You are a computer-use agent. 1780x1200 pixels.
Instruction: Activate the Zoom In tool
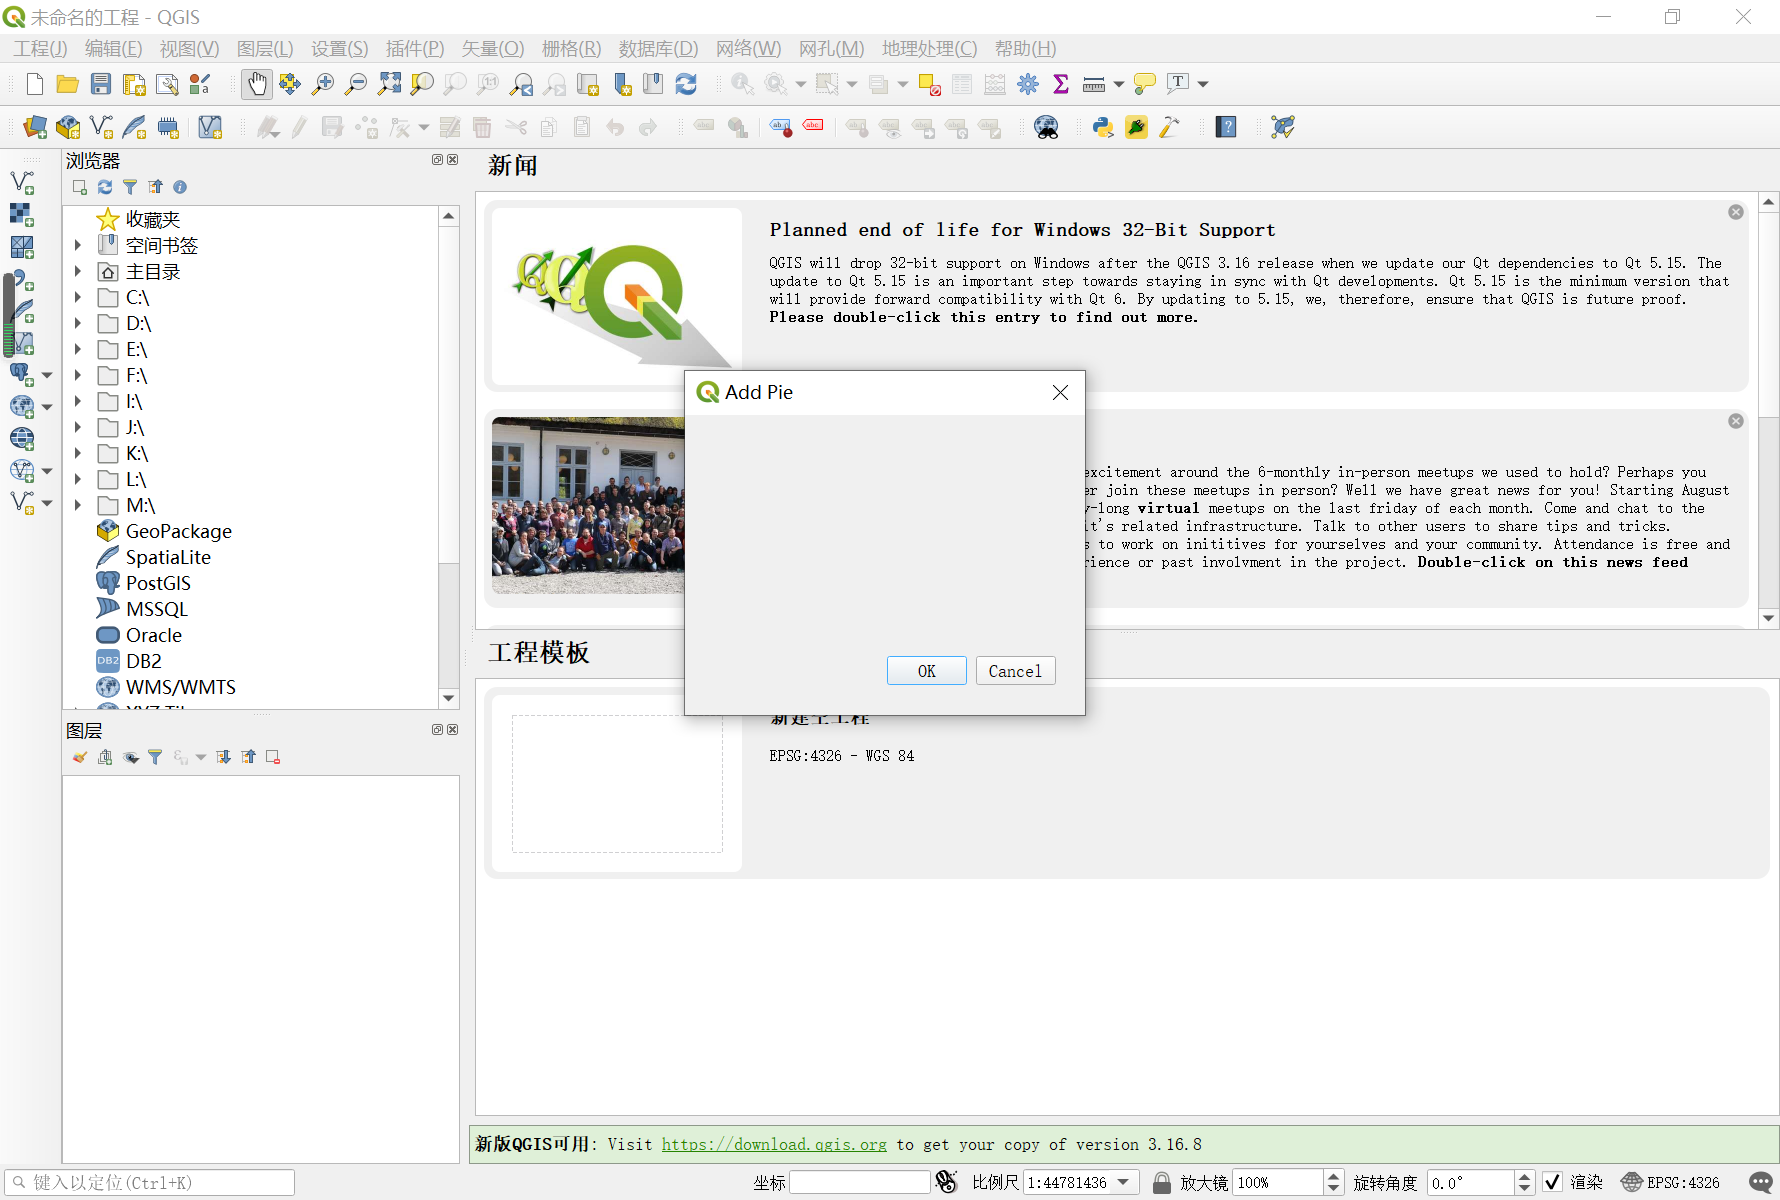pyautogui.click(x=322, y=84)
